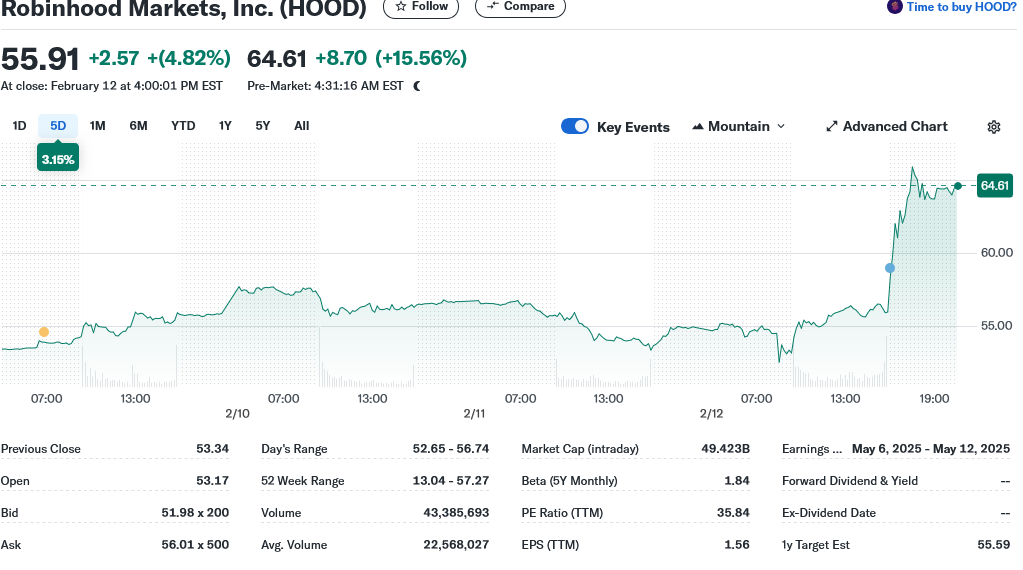Click the Previous Close value 53.34

[213, 449]
